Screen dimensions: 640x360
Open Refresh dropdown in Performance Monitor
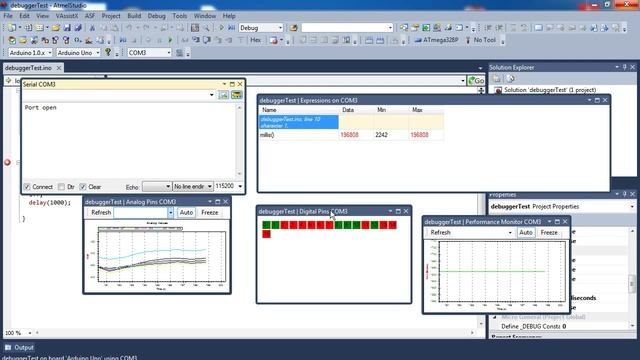[510, 233]
